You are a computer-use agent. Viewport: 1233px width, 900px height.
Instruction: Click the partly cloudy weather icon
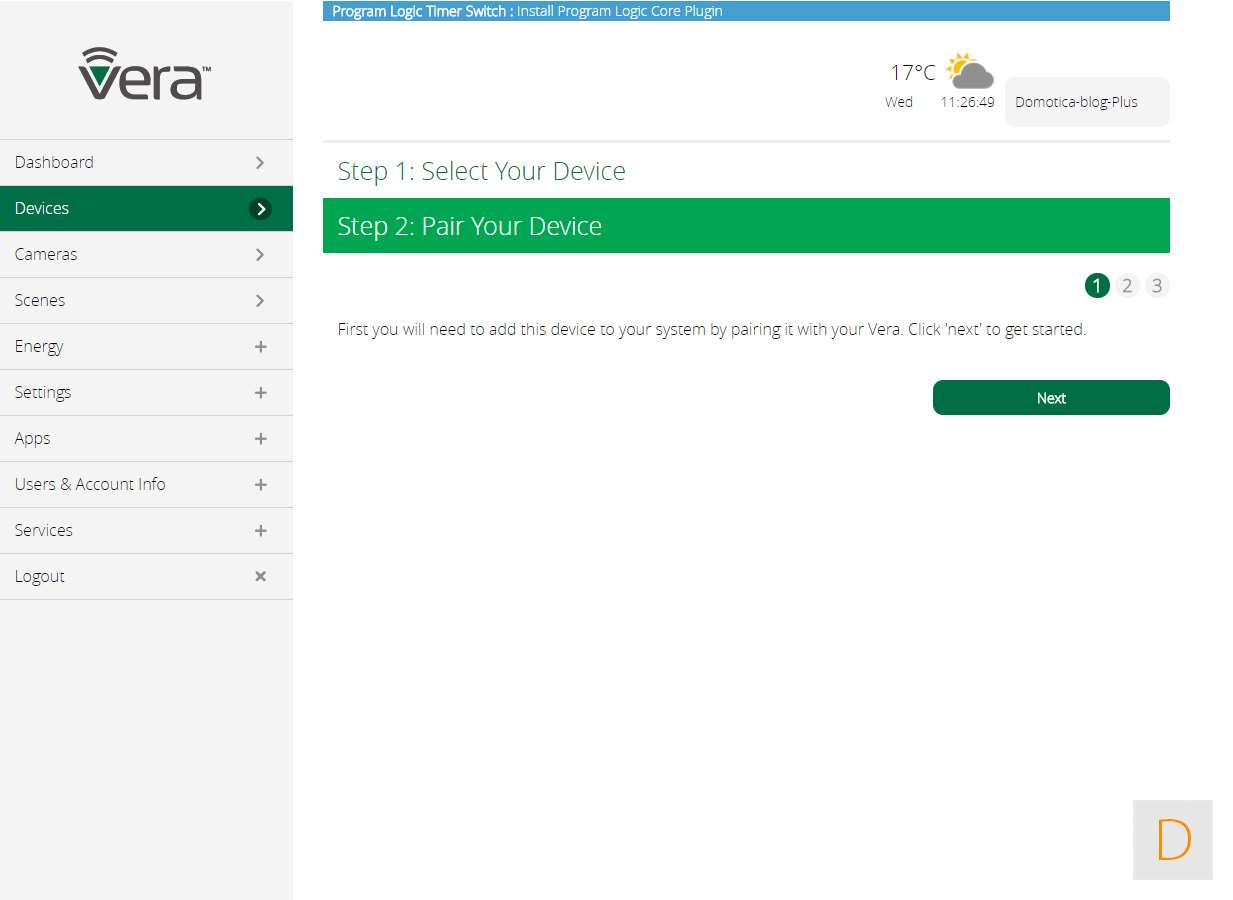click(x=969, y=72)
